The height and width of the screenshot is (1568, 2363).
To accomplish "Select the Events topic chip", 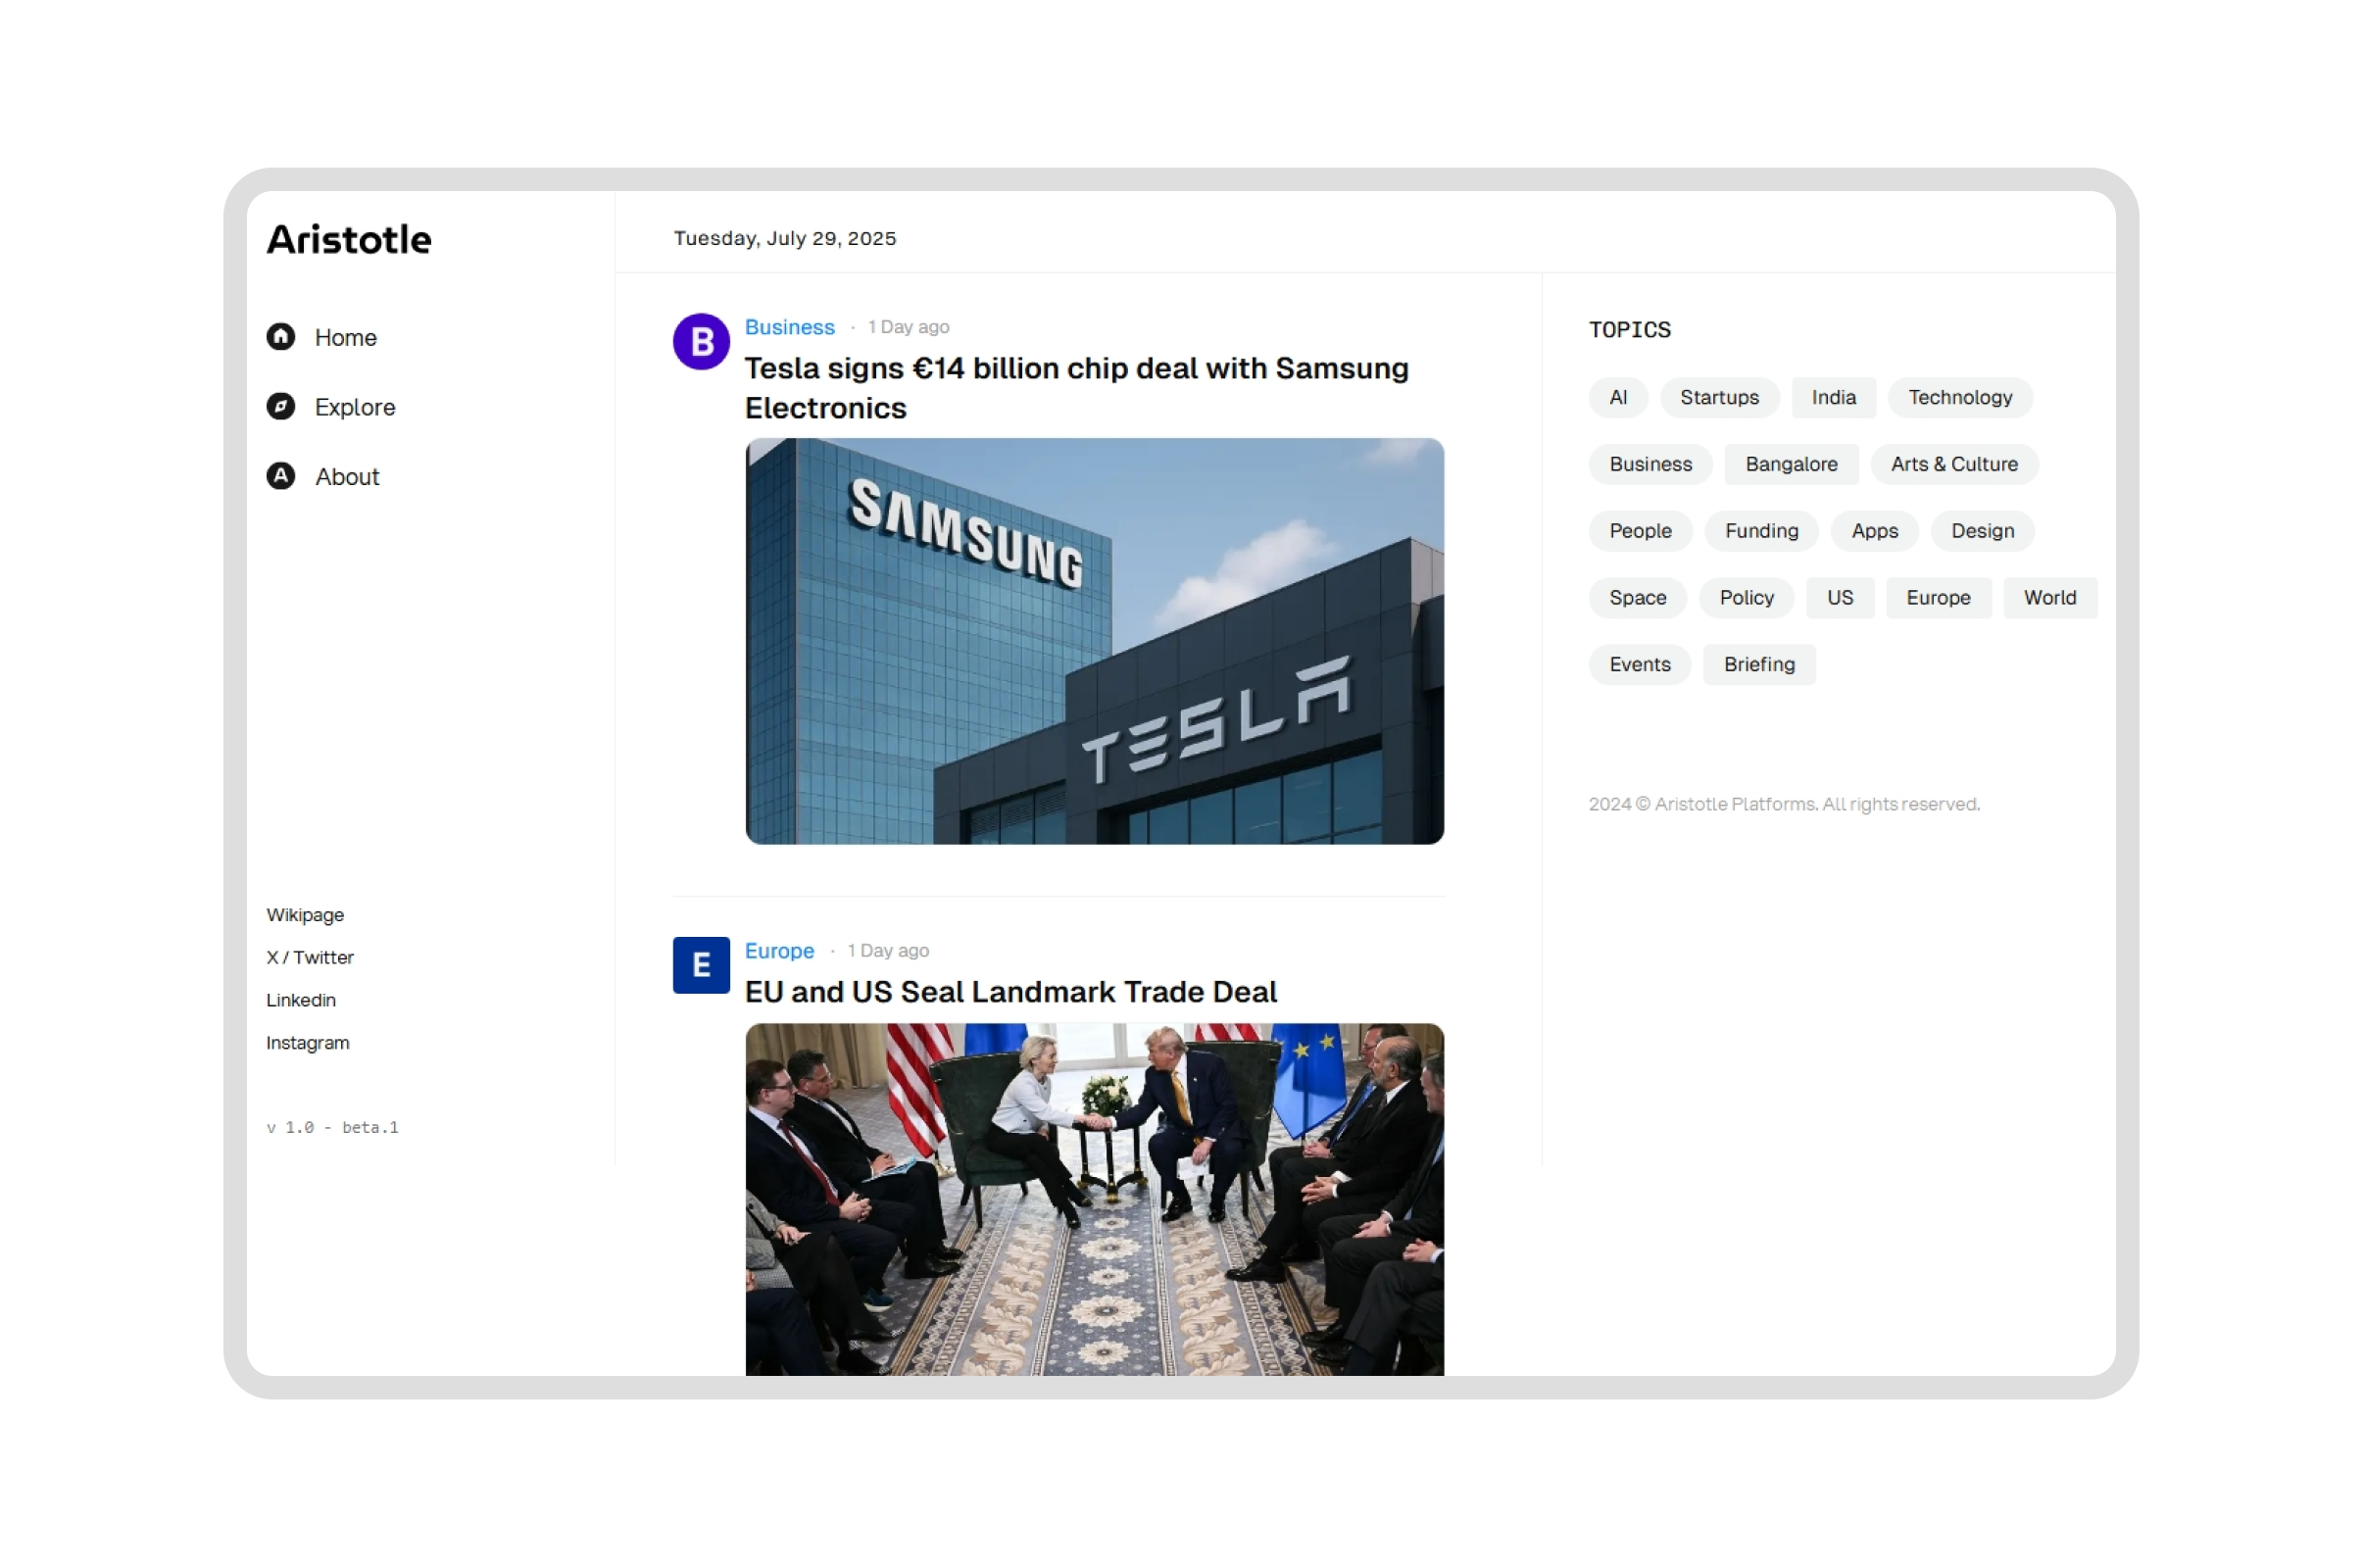I will [1640, 665].
